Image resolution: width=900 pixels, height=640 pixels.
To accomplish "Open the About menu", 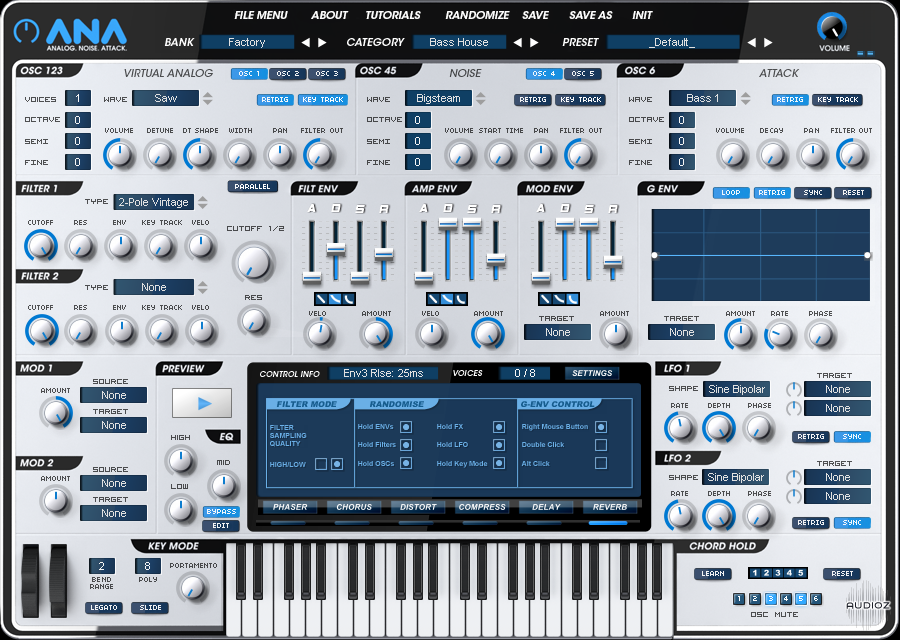I will pyautogui.click(x=329, y=15).
